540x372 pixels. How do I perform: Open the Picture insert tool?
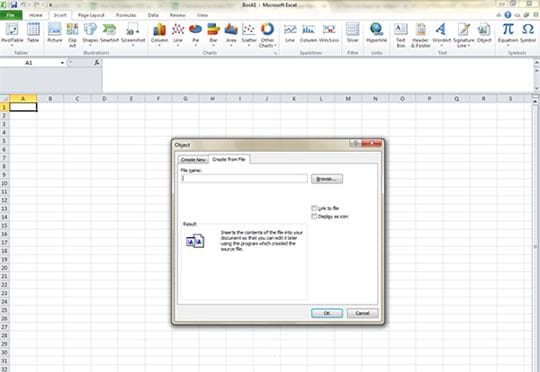54,33
